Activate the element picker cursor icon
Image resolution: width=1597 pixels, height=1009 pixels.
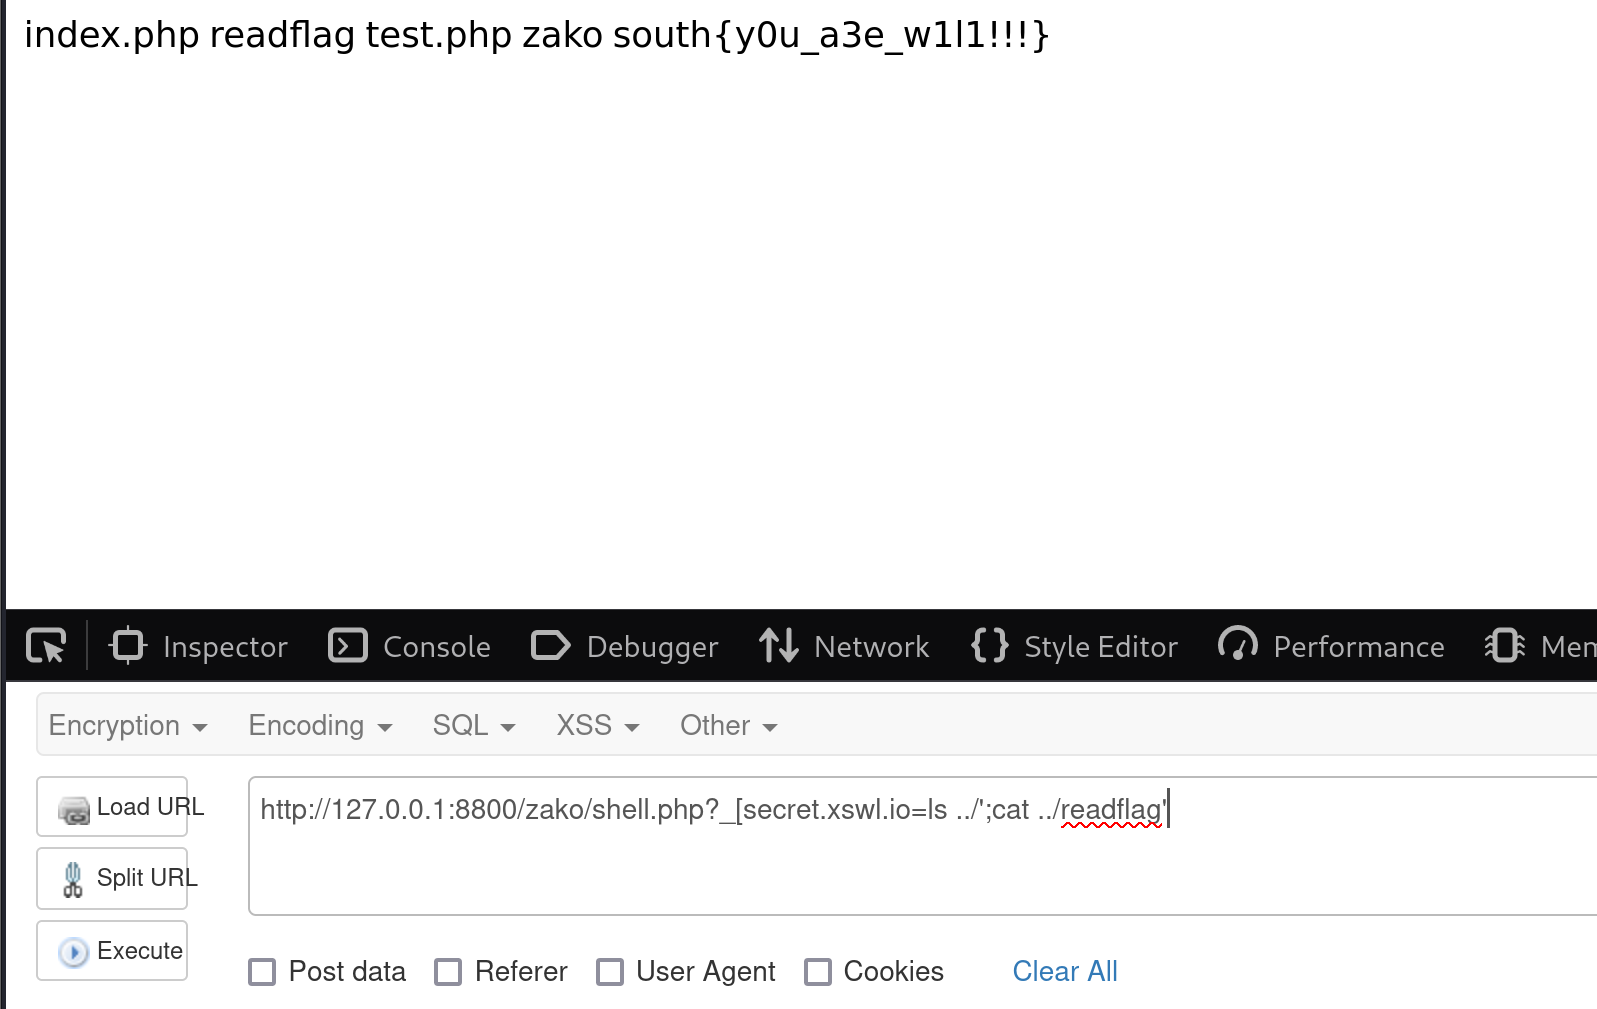tap(46, 646)
